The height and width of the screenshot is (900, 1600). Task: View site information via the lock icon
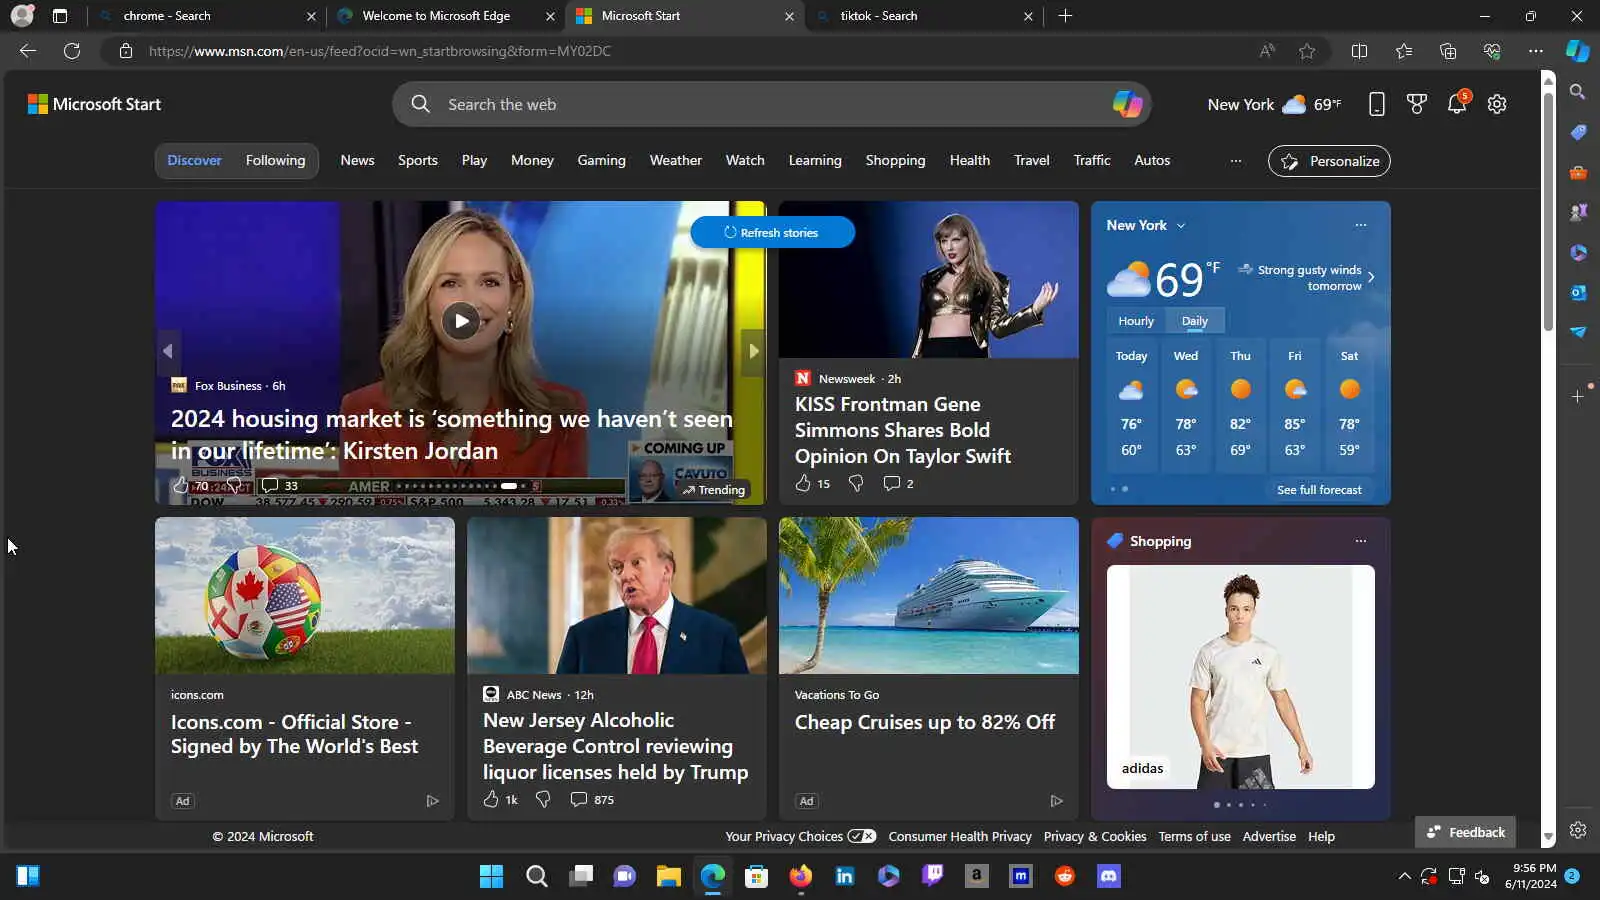[126, 51]
